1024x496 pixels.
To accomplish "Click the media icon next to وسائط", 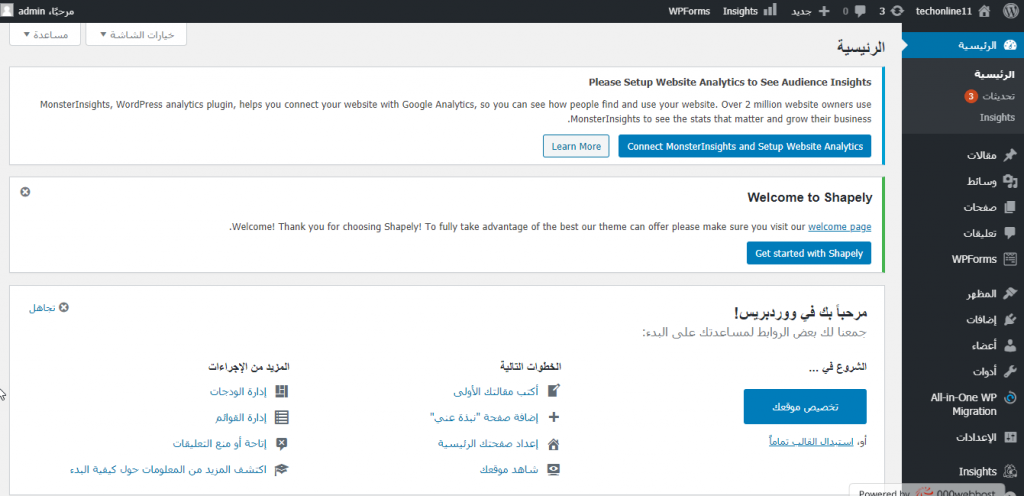I will (1010, 181).
